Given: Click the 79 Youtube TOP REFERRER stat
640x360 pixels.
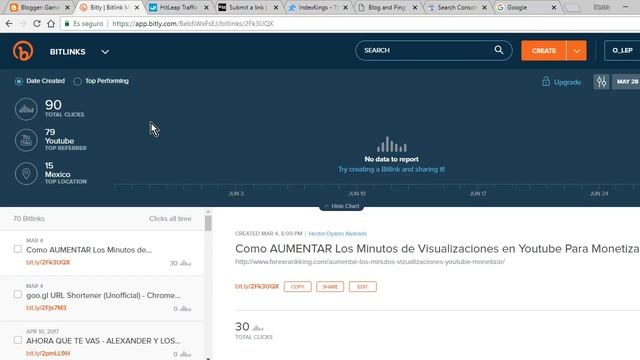Looking at the screenshot, I should coord(65,140).
